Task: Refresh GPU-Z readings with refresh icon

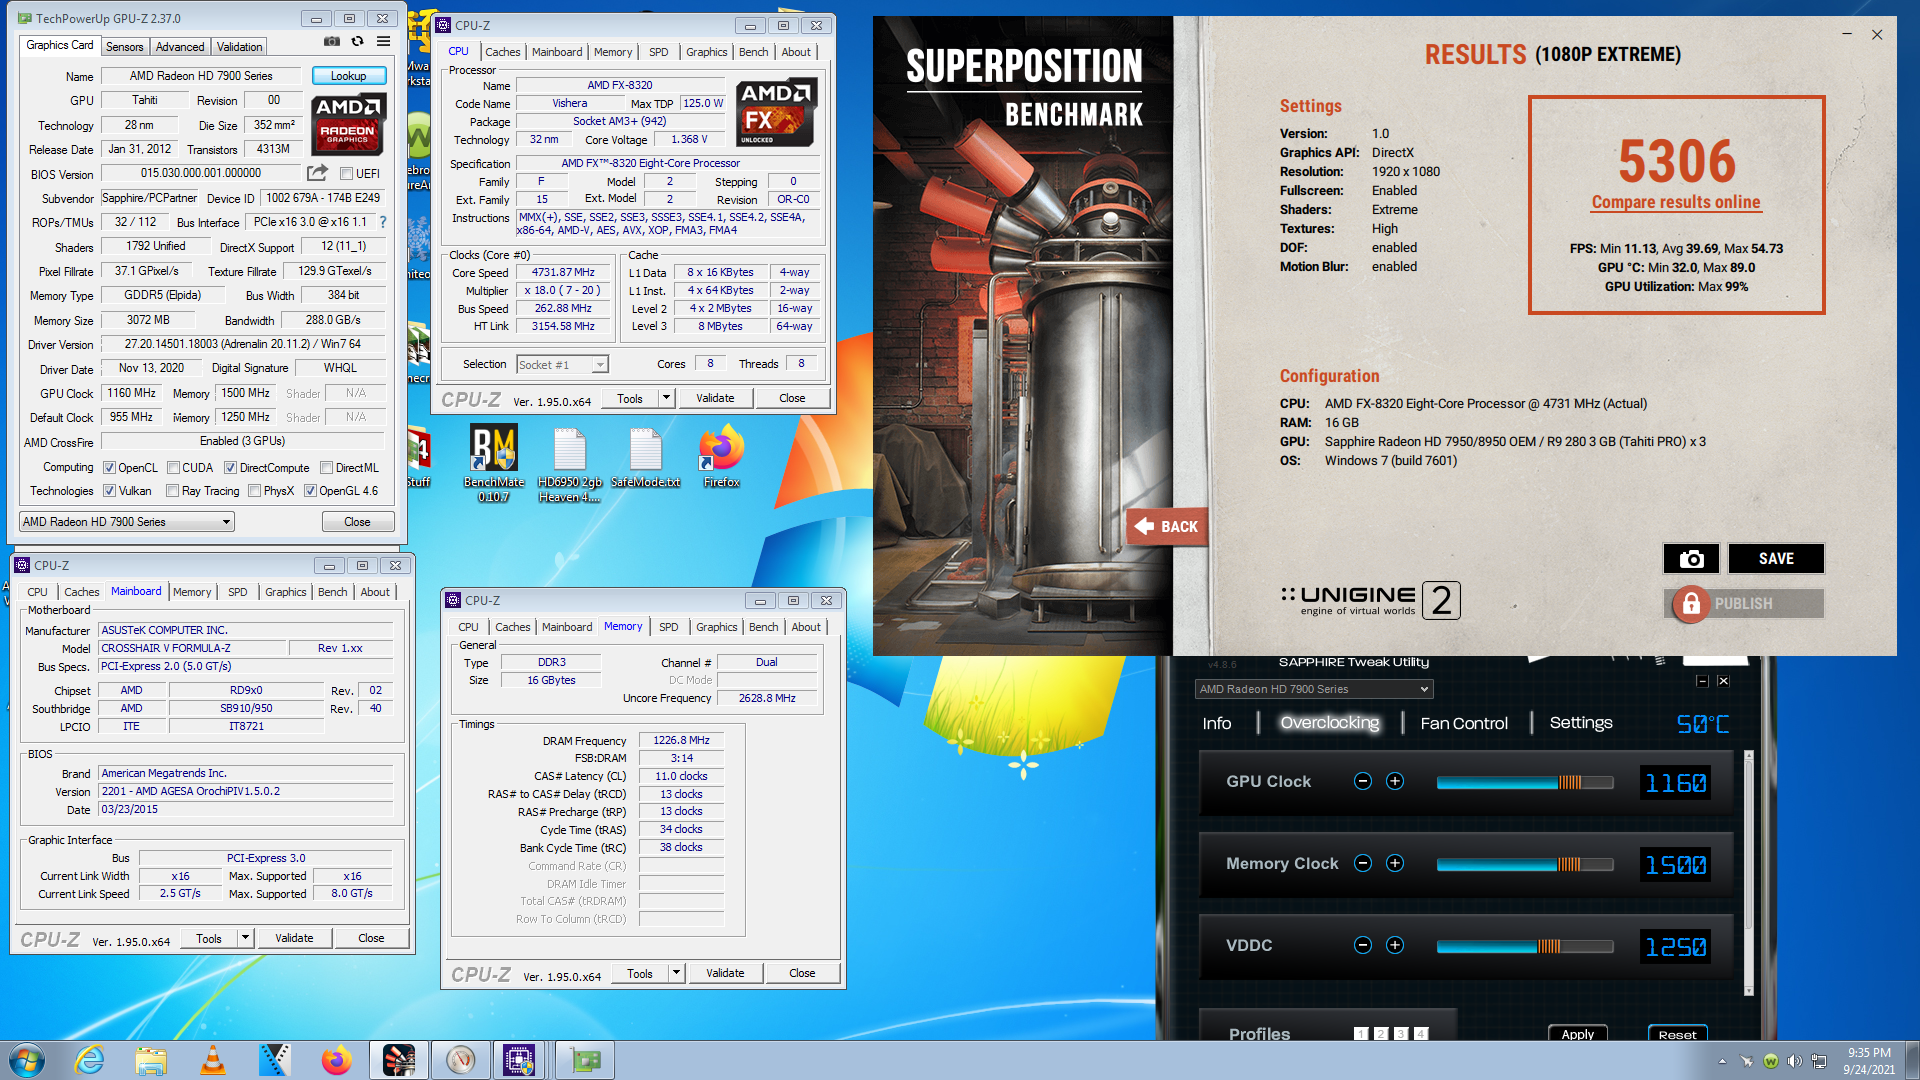Action: pos(357,42)
